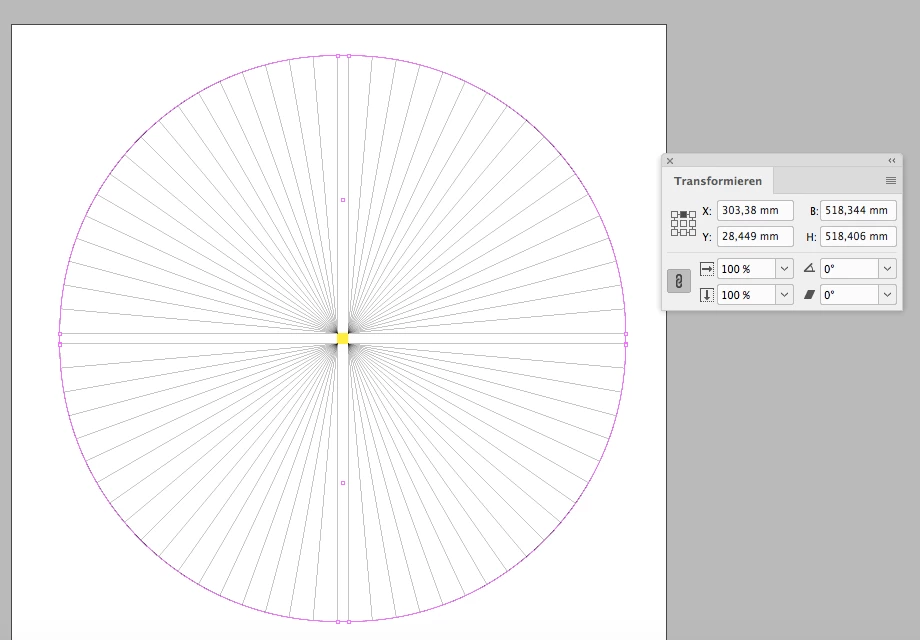Click the H: height label
The height and width of the screenshot is (640, 920).
pyautogui.click(x=811, y=237)
